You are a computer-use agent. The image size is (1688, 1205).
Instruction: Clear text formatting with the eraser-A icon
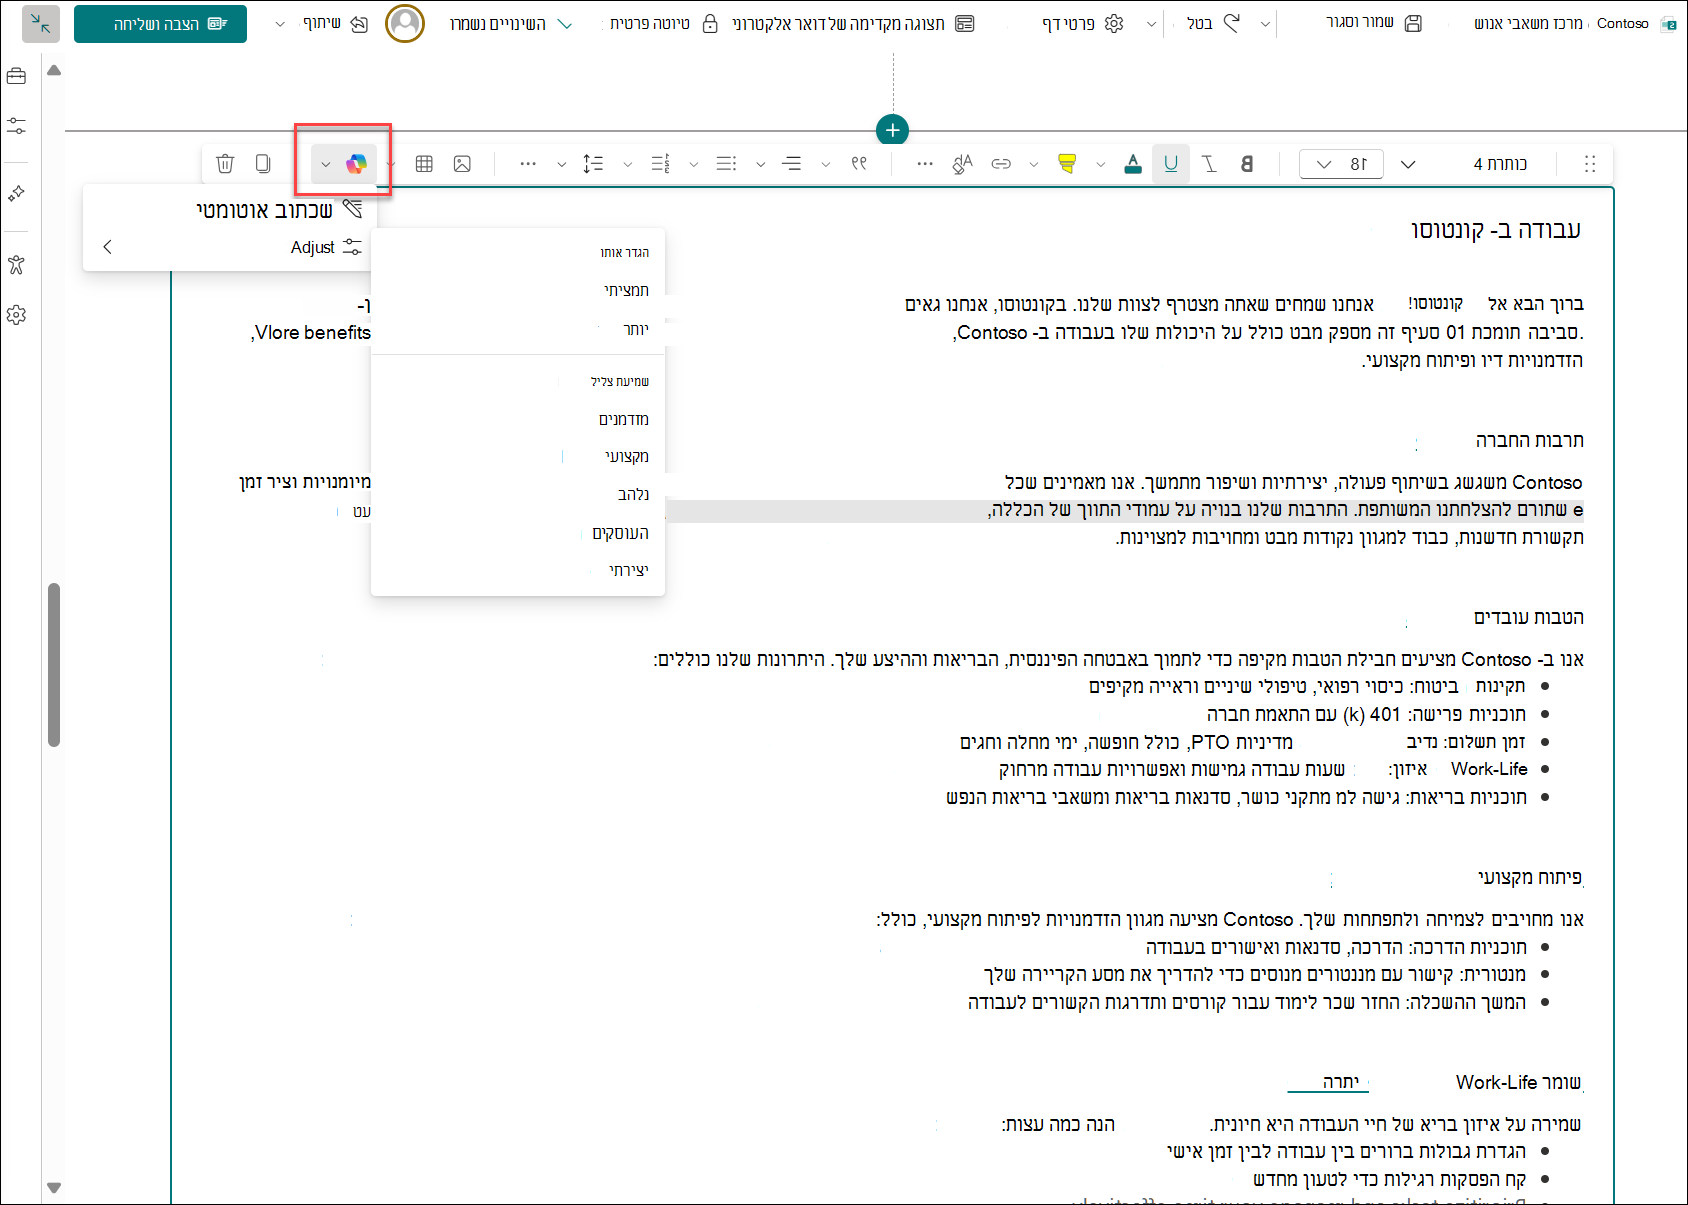click(x=962, y=164)
